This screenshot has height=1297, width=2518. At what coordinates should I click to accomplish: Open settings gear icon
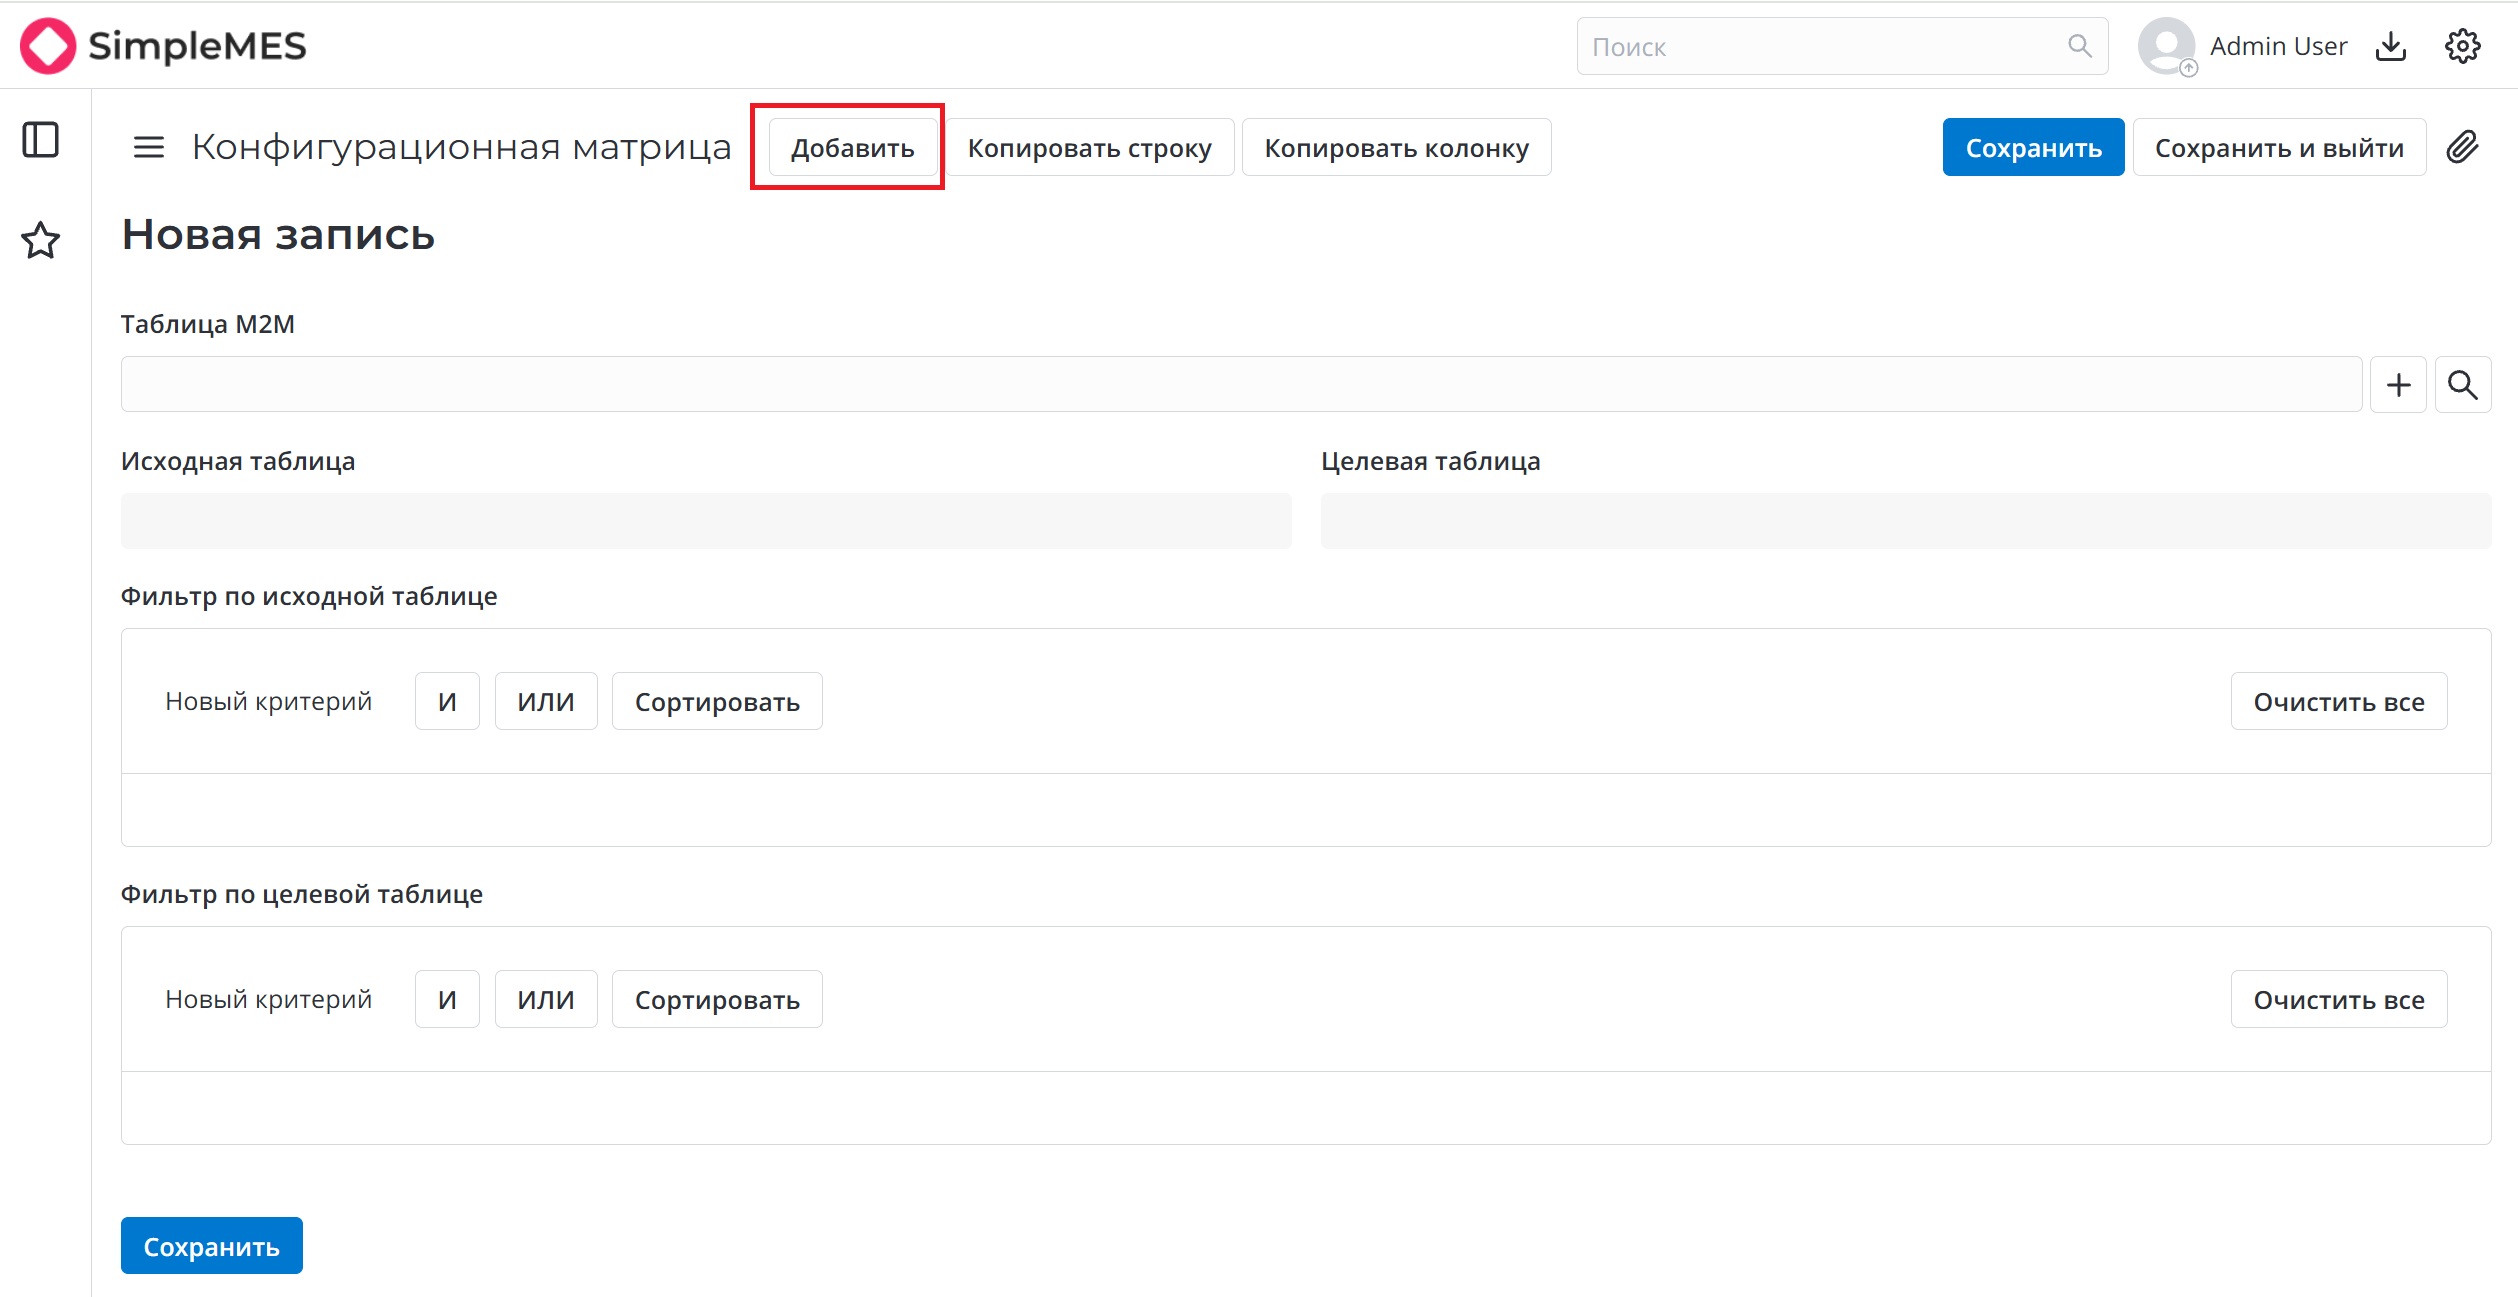click(2462, 46)
